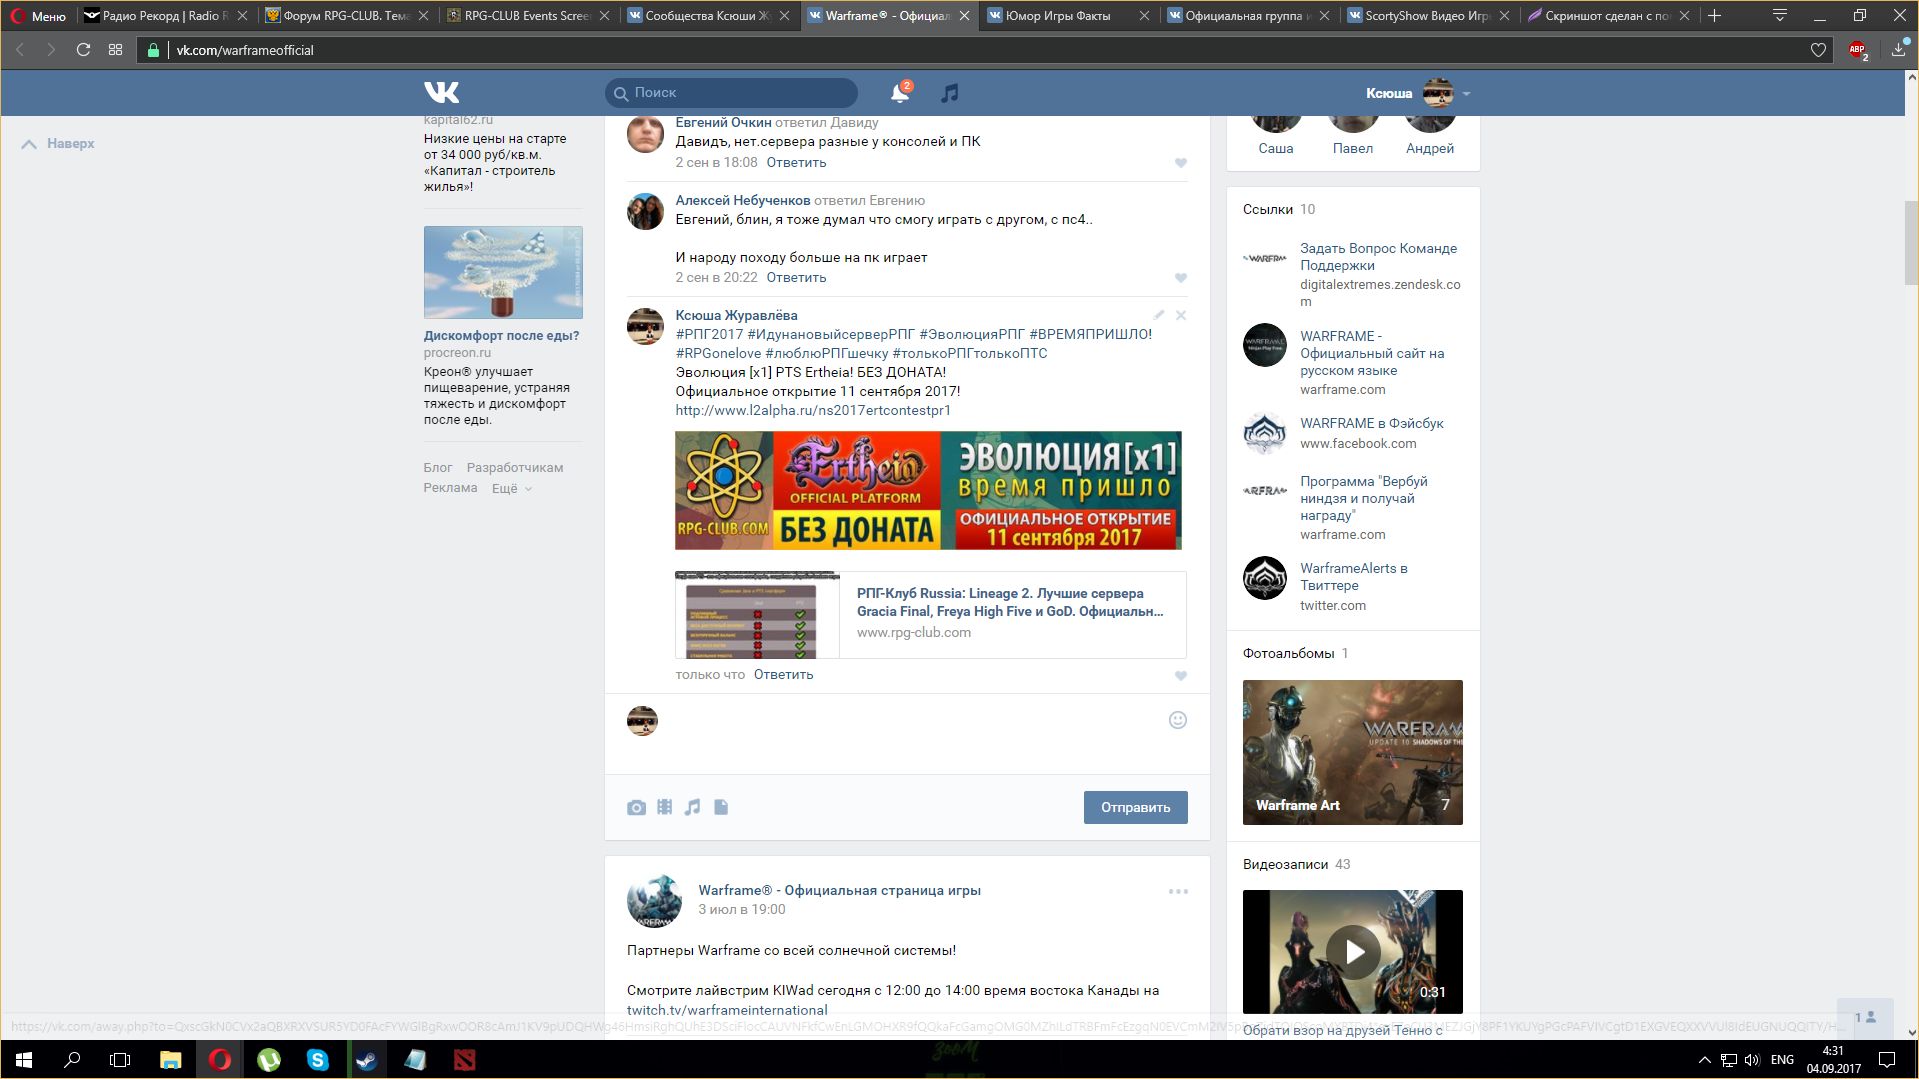Play the 0:31 video
The width and height of the screenshot is (1919, 1079).
click(x=1352, y=952)
